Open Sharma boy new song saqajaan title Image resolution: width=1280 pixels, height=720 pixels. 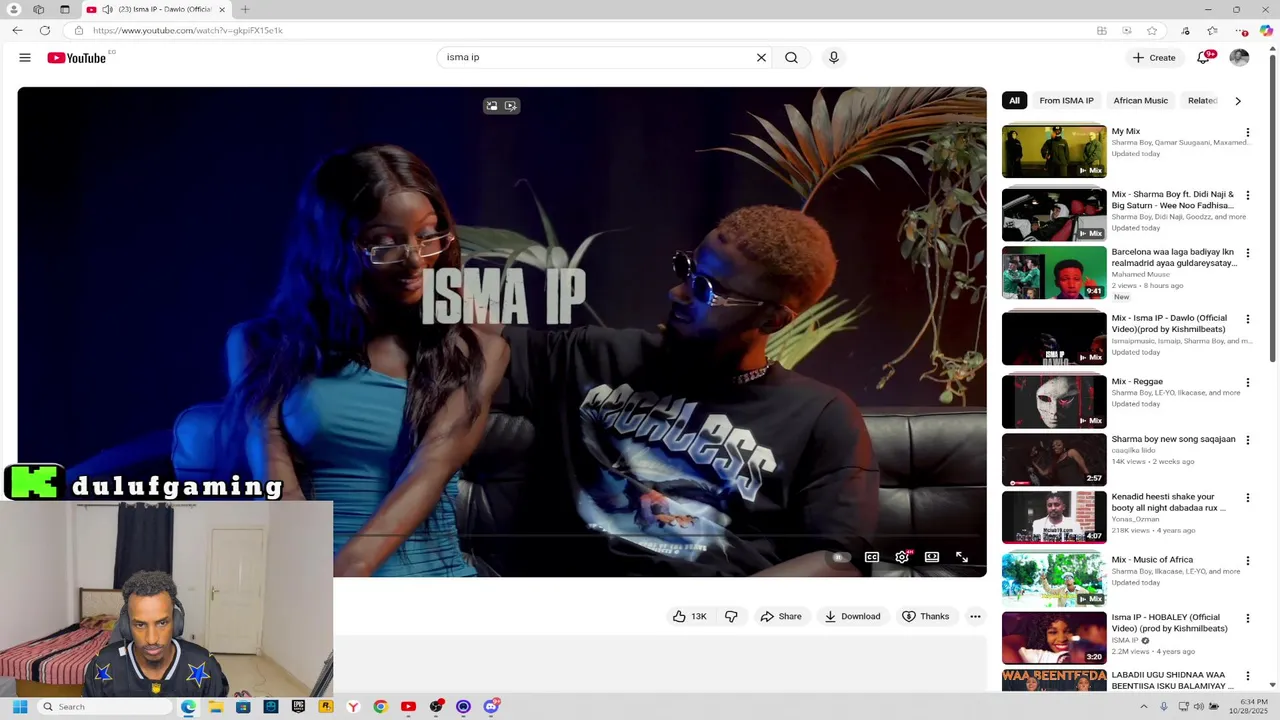tap(1173, 439)
